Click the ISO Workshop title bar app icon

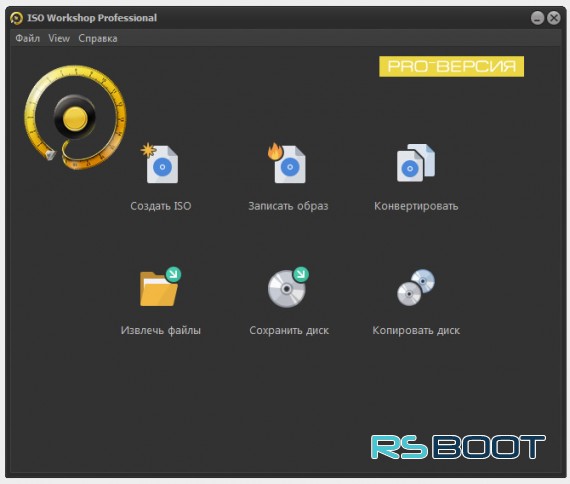[x=16, y=18]
